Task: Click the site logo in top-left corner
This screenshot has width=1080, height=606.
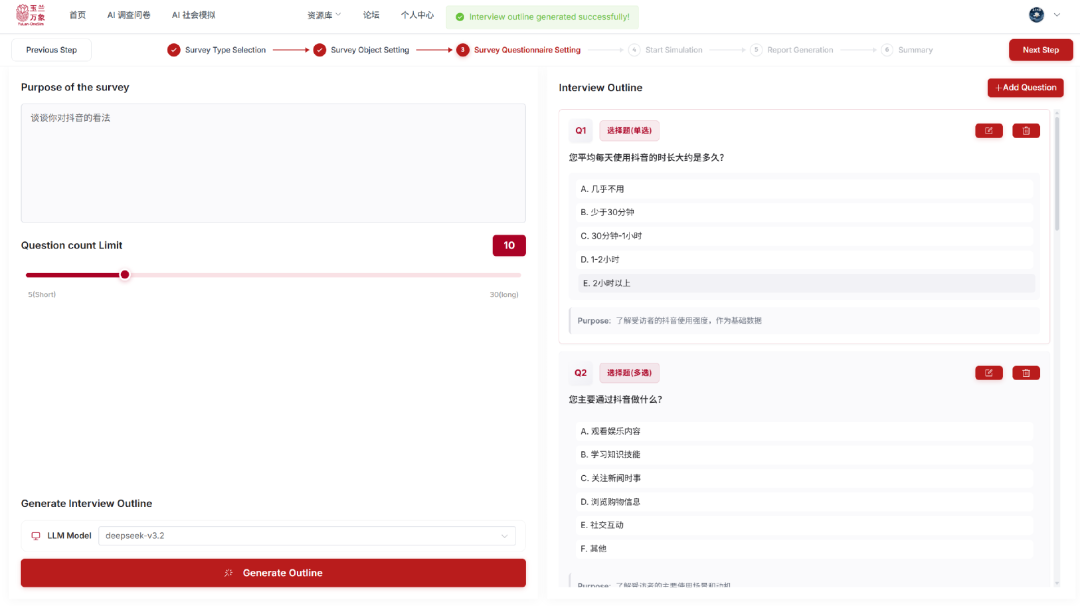Action: (30, 15)
